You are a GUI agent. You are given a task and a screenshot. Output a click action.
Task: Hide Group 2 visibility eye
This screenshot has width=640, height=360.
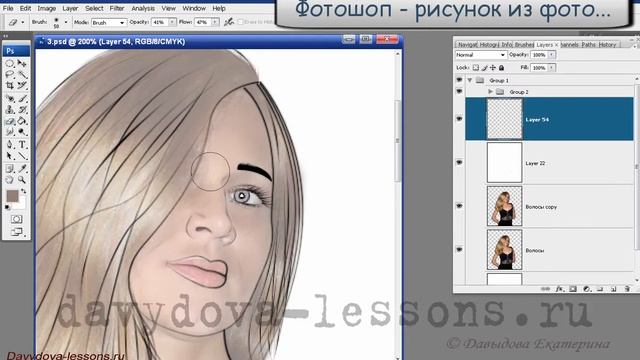(460, 91)
